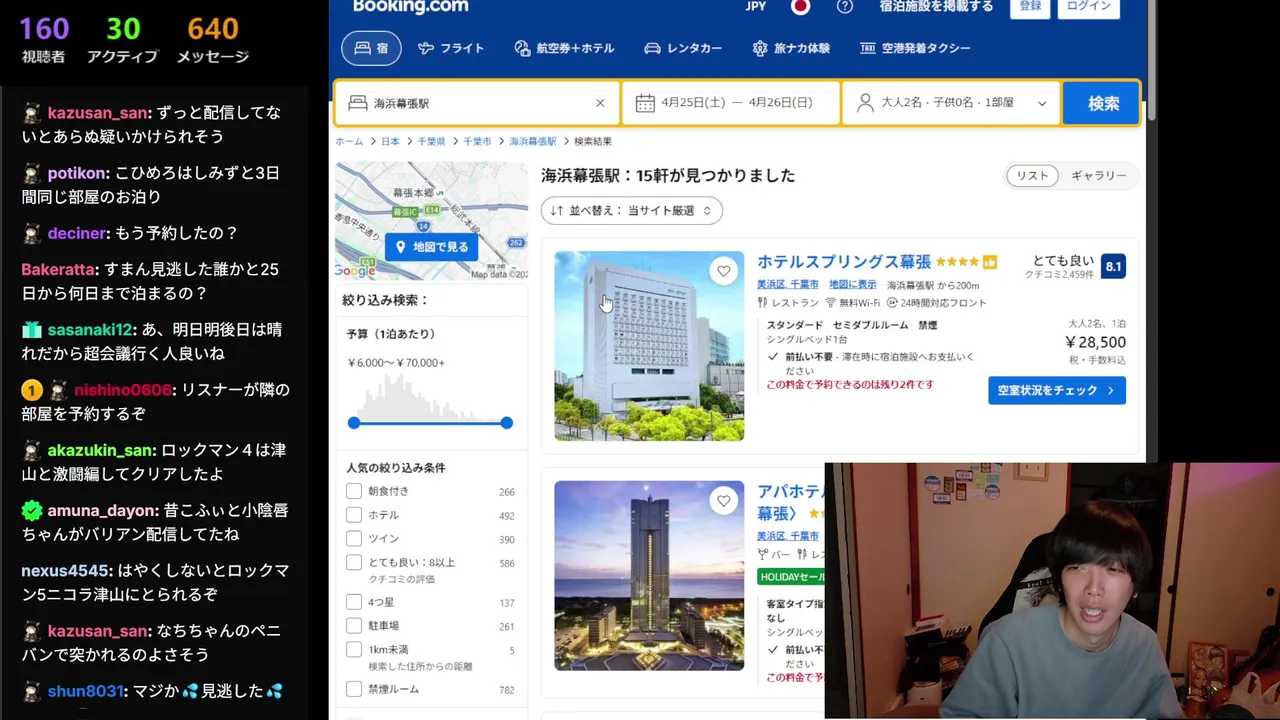Open the ホテルスプリングス幕張 photo thumbnail
Viewport: 1280px width, 720px height.
649,346
